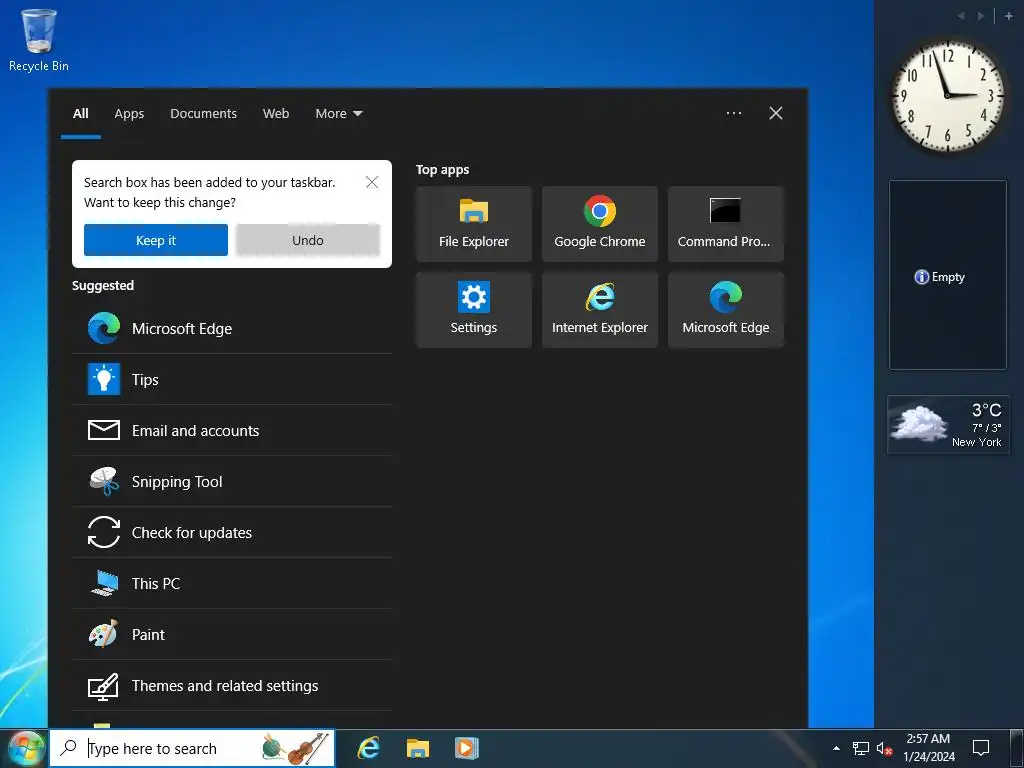Open the Action Center notification icon

coord(981,748)
